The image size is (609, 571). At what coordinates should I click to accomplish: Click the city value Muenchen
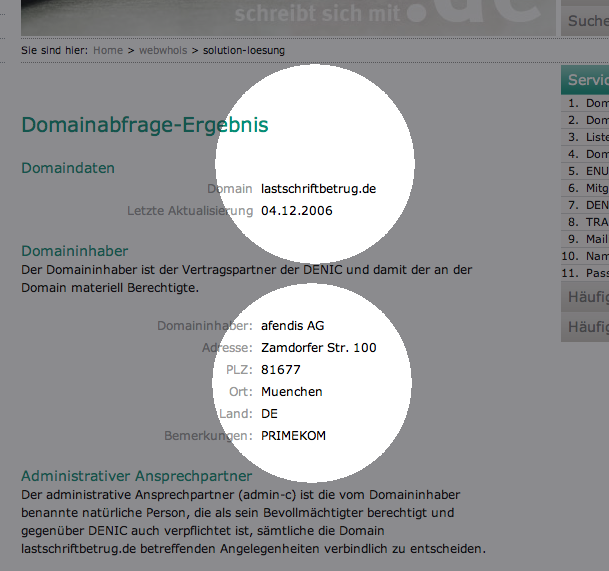(x=292, y=392)
